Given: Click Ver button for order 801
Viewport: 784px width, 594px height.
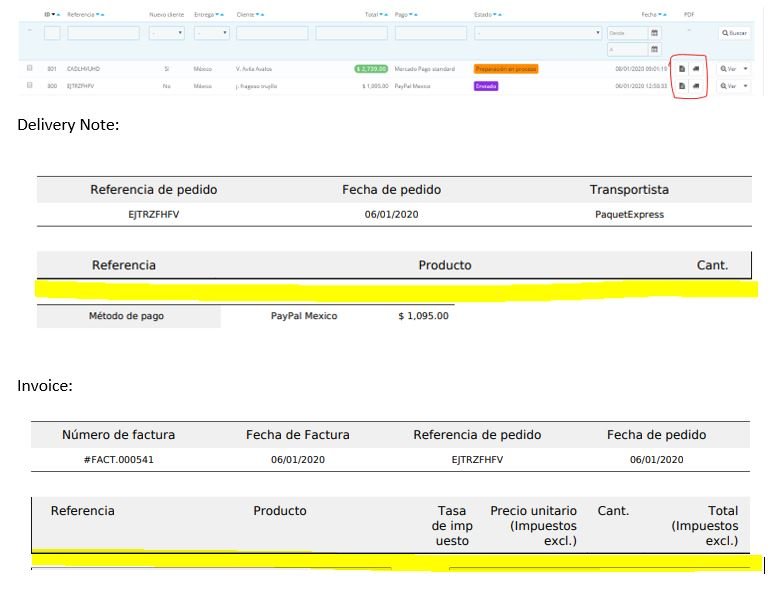Looking at the screenshot, I should 728,69.
